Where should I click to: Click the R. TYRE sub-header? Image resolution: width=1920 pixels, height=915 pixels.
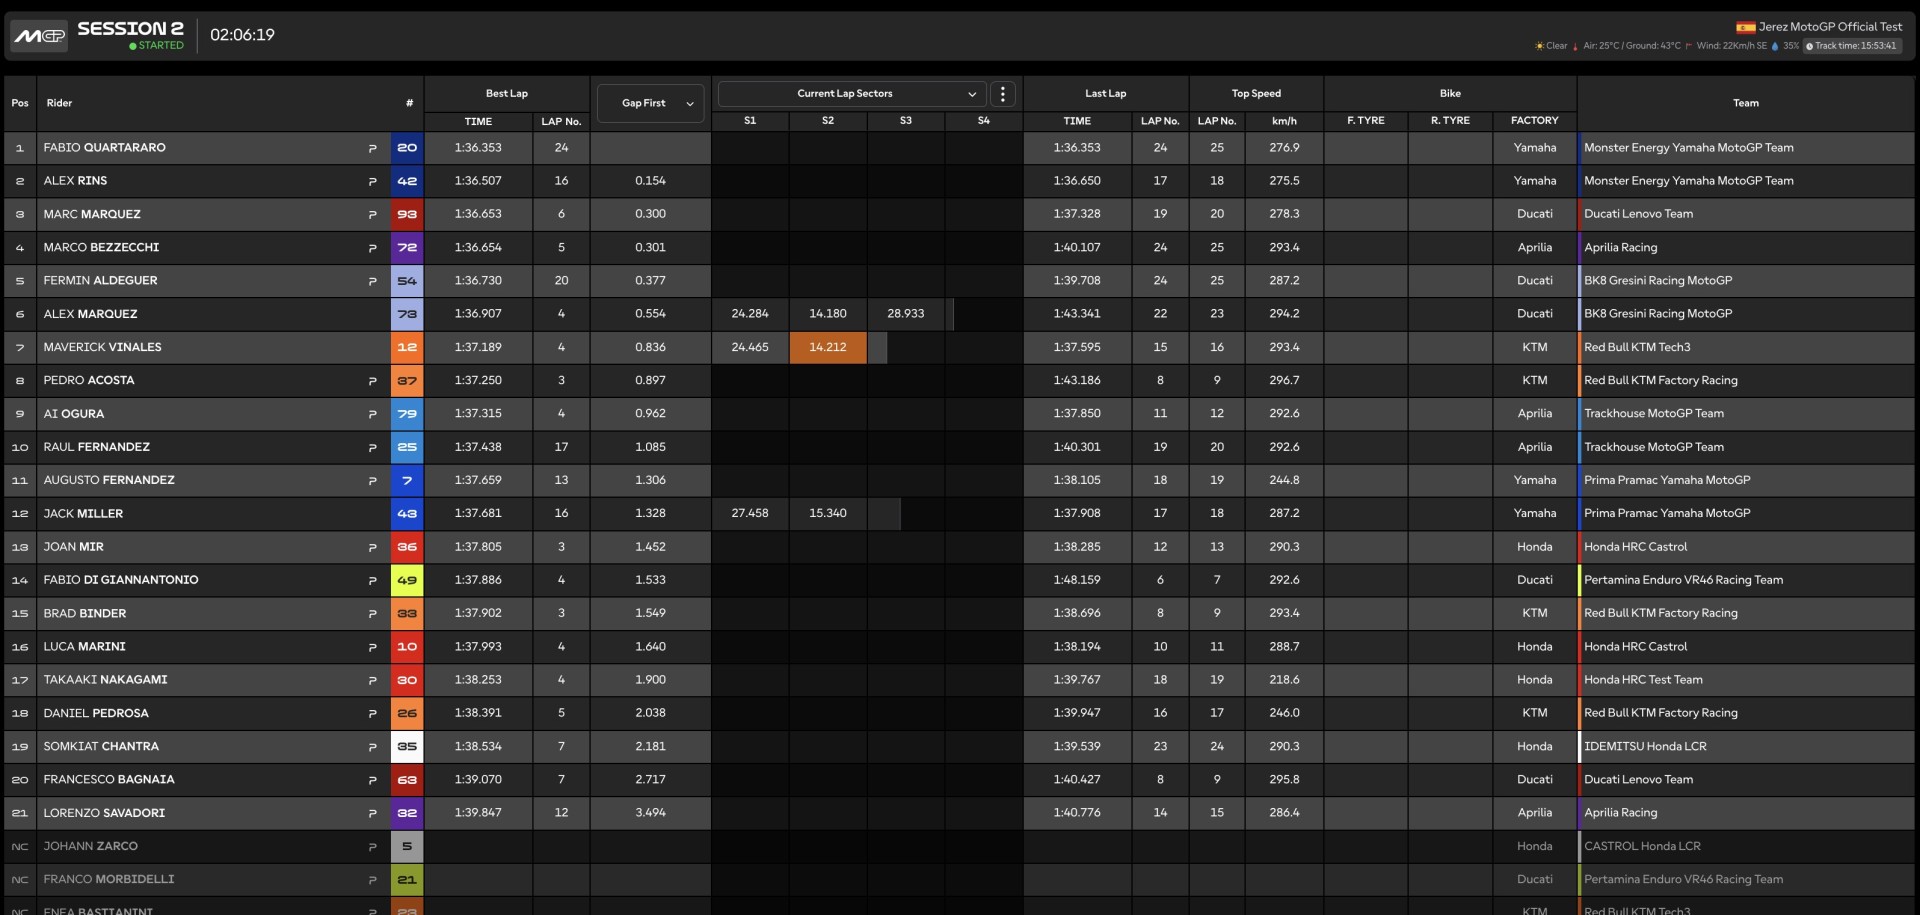1450,121
